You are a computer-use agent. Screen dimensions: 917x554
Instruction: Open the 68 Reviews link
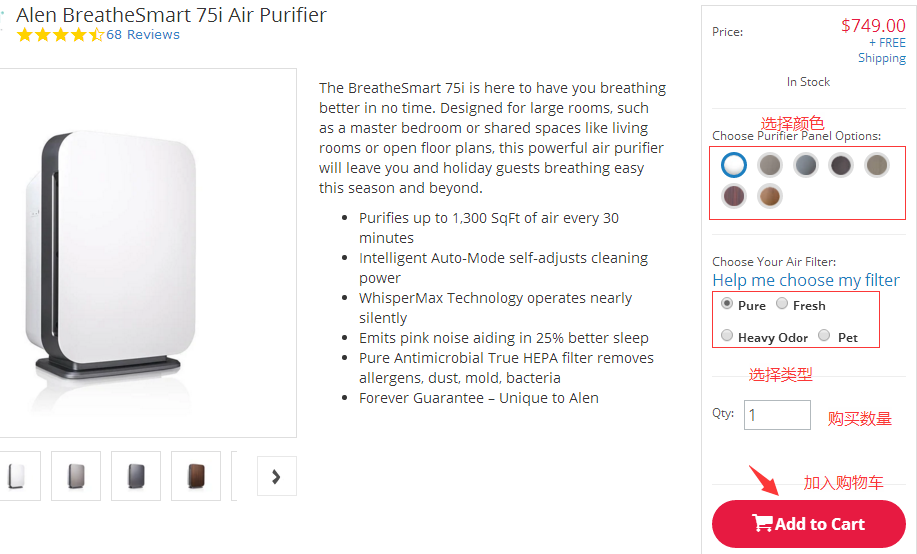click(143, 35)
